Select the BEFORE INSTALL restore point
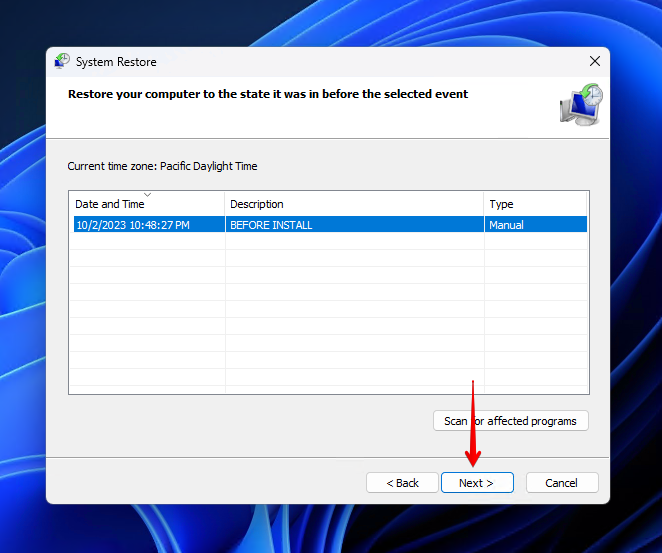 [271, 225]
